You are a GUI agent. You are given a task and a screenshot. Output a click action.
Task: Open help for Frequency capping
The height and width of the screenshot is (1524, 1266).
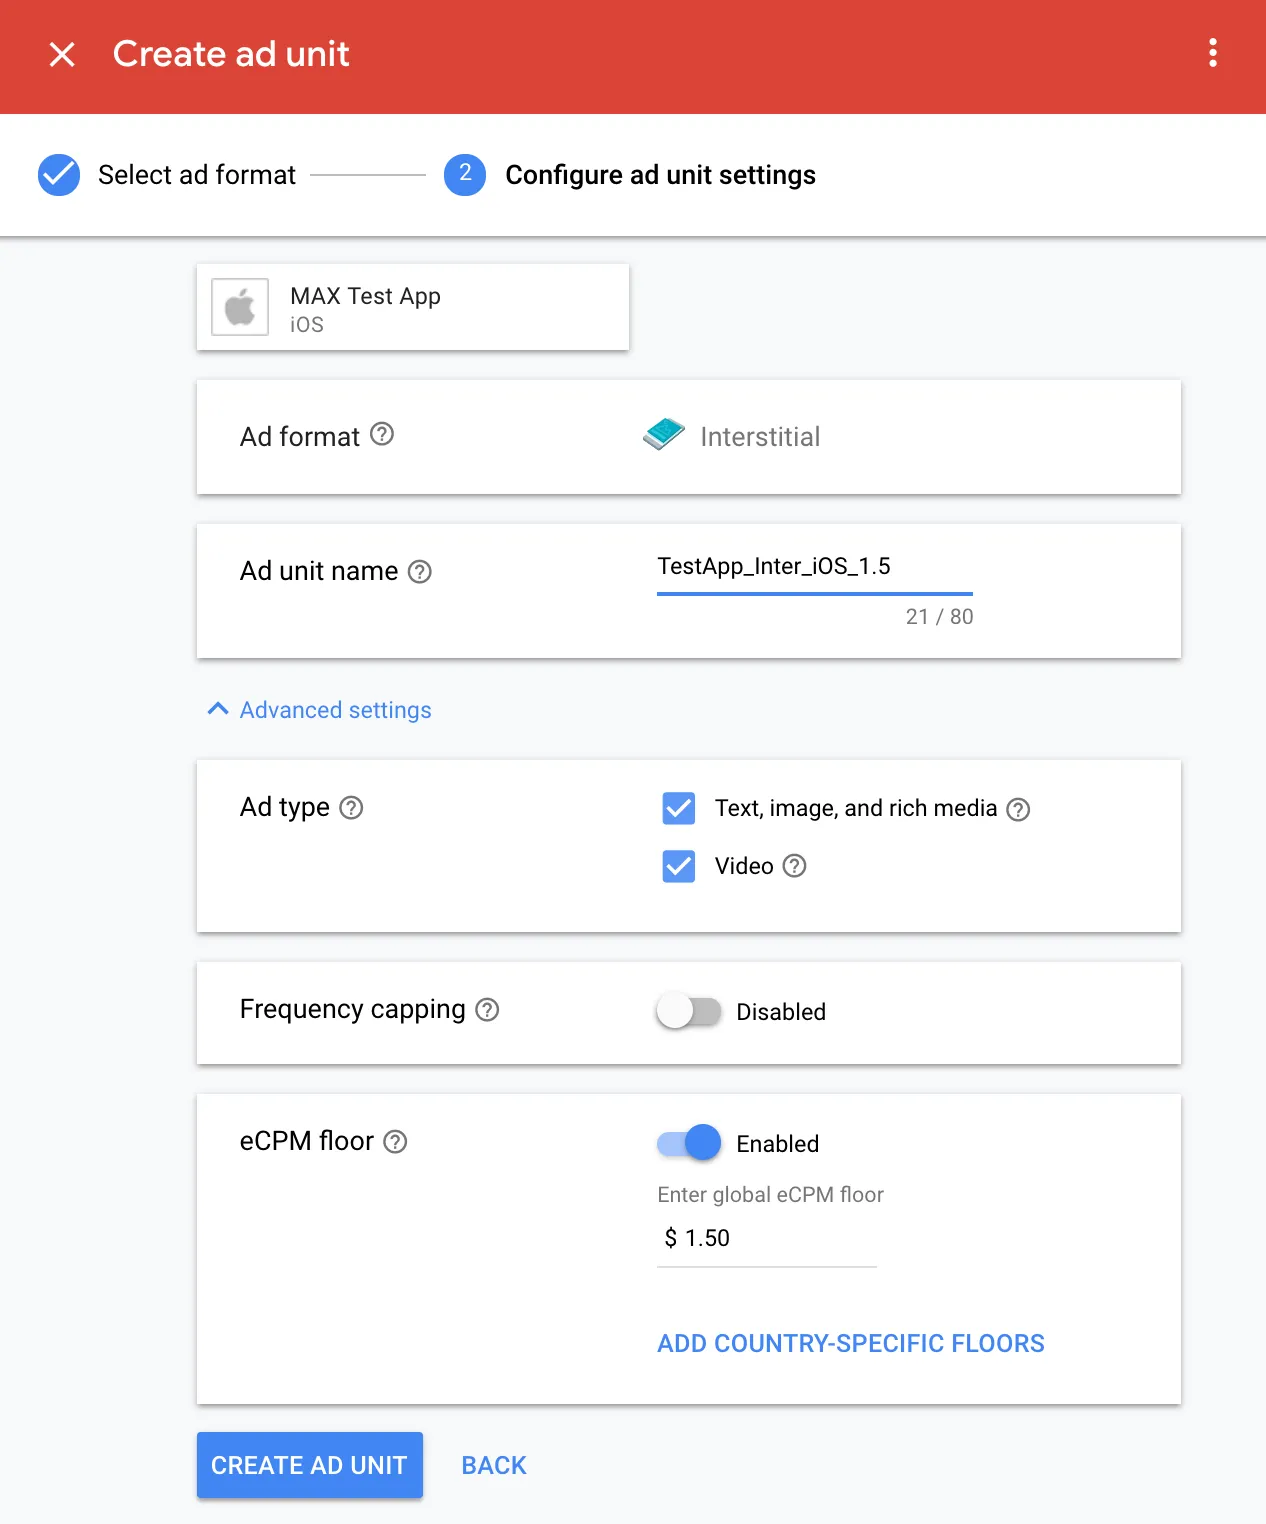pos(489,1011)
